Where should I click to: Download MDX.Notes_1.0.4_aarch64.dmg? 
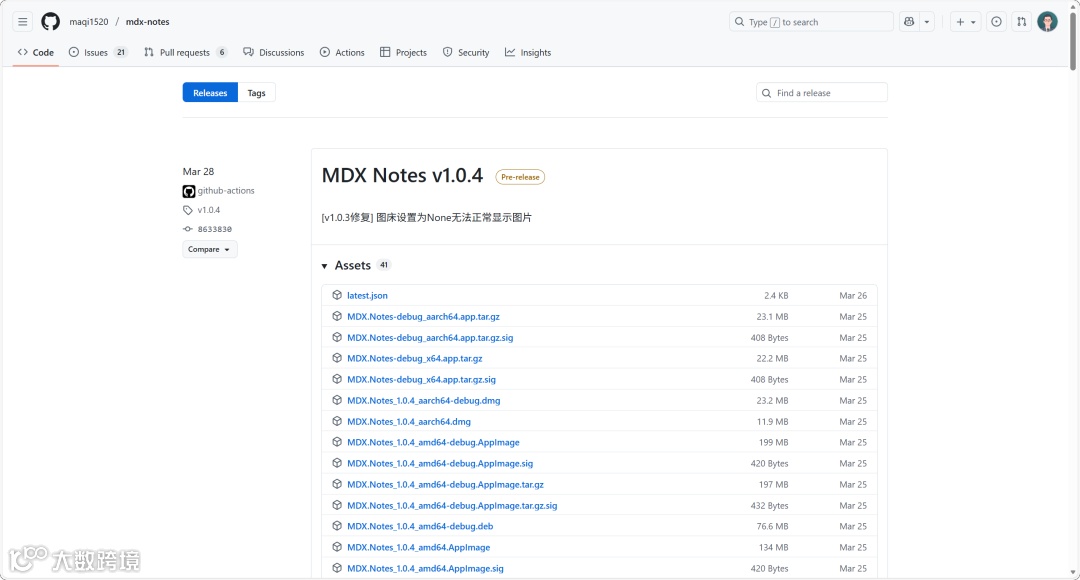click(x=409, y=422)
